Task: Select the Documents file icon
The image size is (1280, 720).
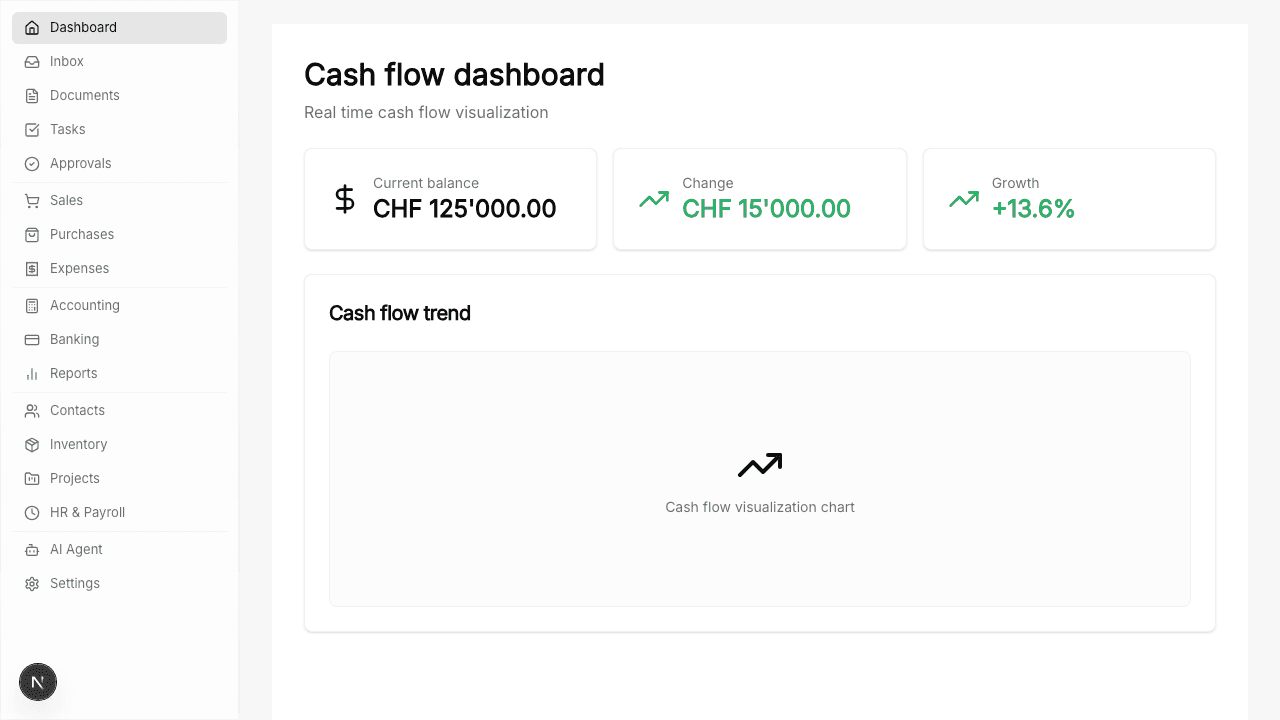Action: [33, 95]
